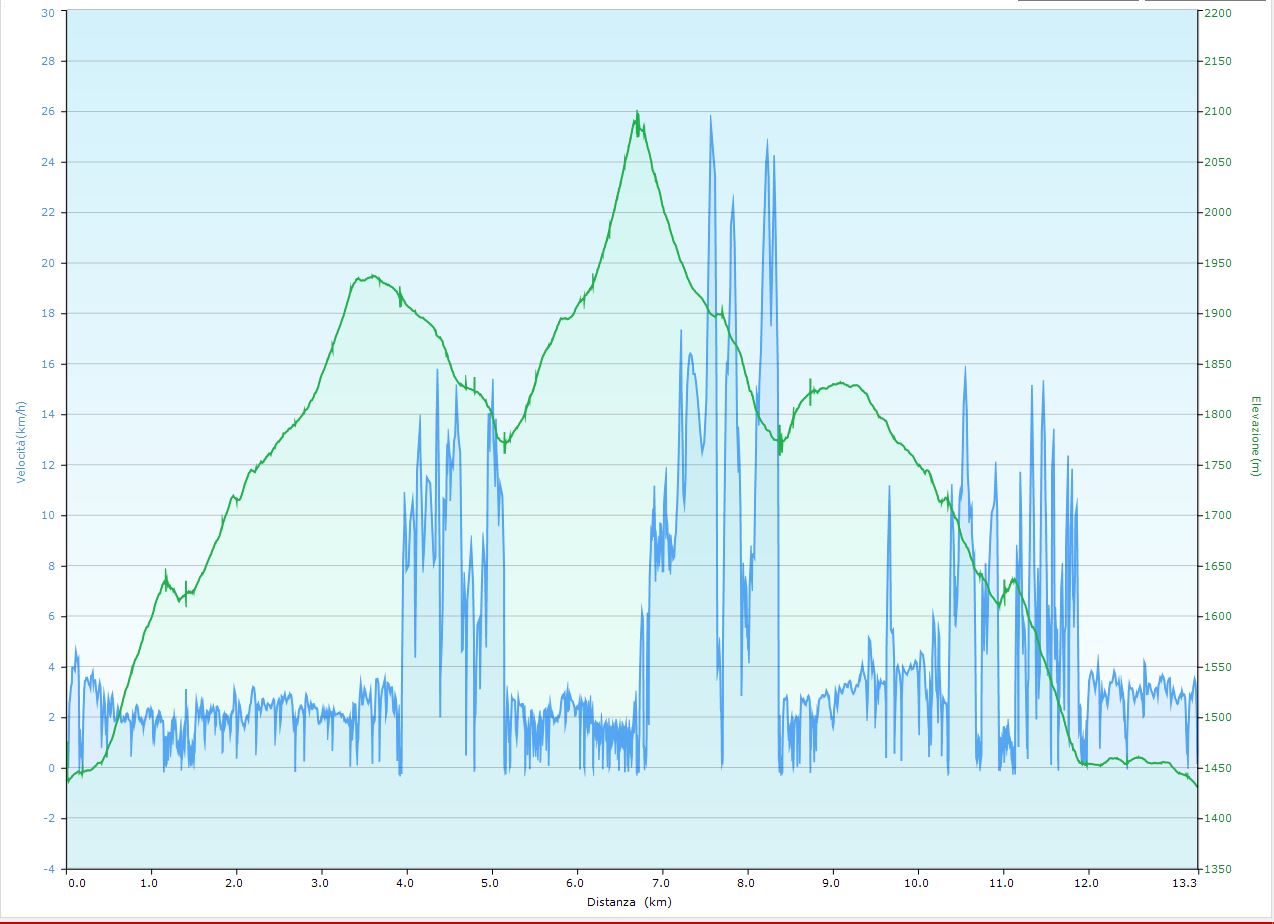
Task: Click the Velocità (km/h) axis title
Action: (x=20, y=440)
